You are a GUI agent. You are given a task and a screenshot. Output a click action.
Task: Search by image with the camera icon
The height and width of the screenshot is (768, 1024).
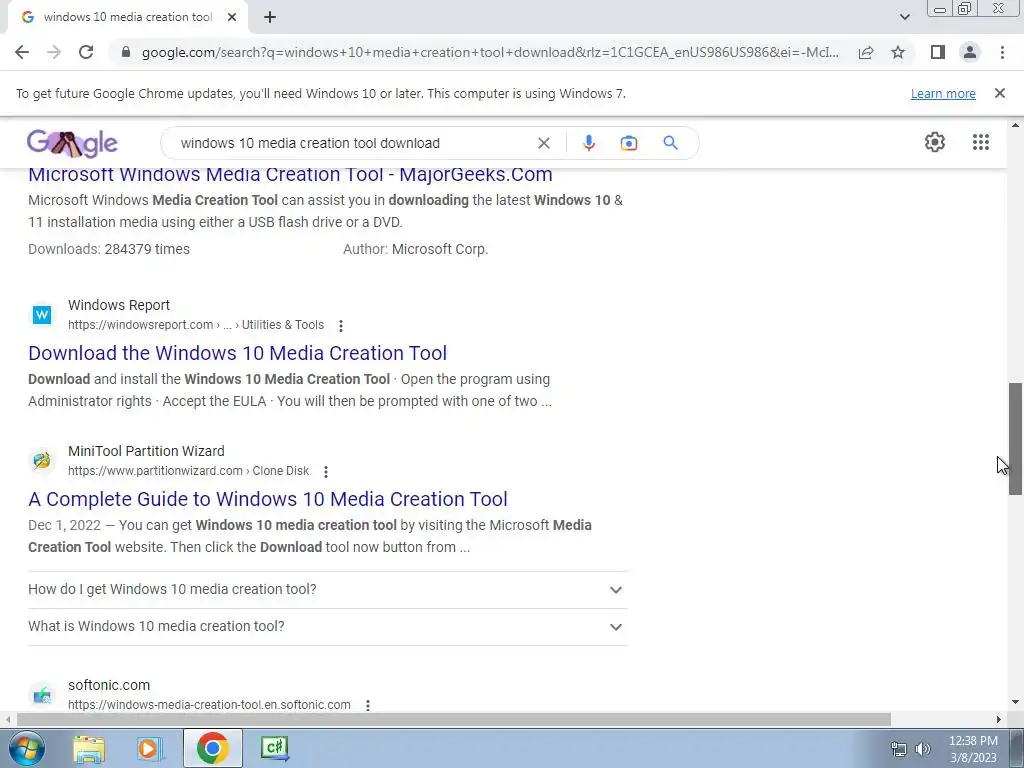[629, 143]
